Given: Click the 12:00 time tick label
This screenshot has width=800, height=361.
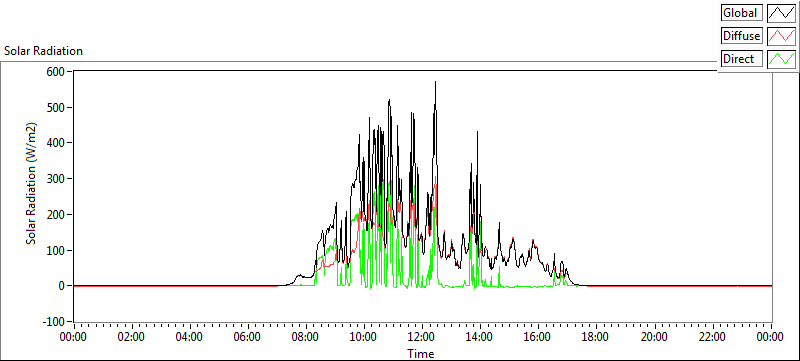Looking at the screenshot, I should (x=422, y=337).
